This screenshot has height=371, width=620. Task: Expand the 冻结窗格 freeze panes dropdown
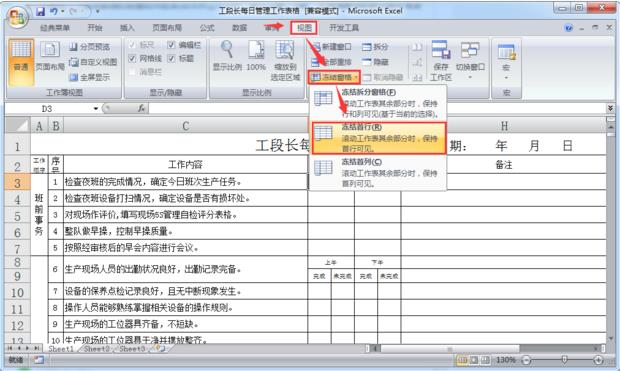334,77
